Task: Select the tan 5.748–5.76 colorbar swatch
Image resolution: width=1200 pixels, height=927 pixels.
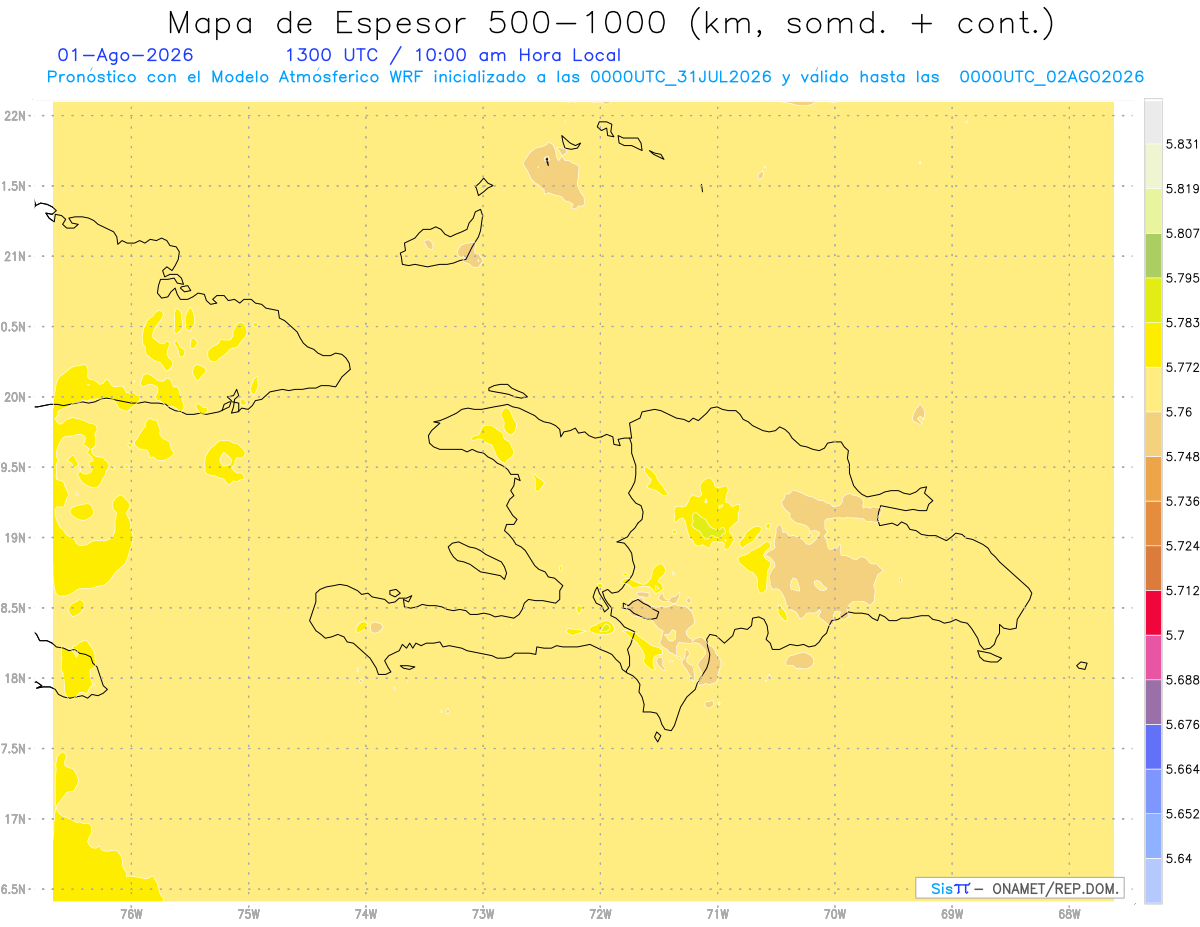Action: (1153, 434)
